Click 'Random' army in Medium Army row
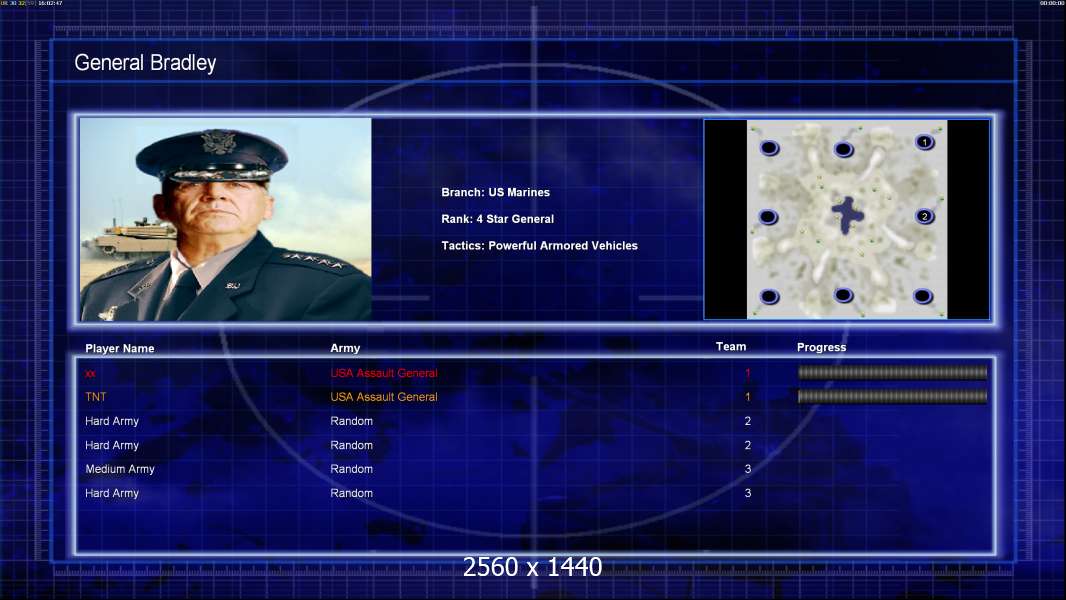 tap(351, 469)
